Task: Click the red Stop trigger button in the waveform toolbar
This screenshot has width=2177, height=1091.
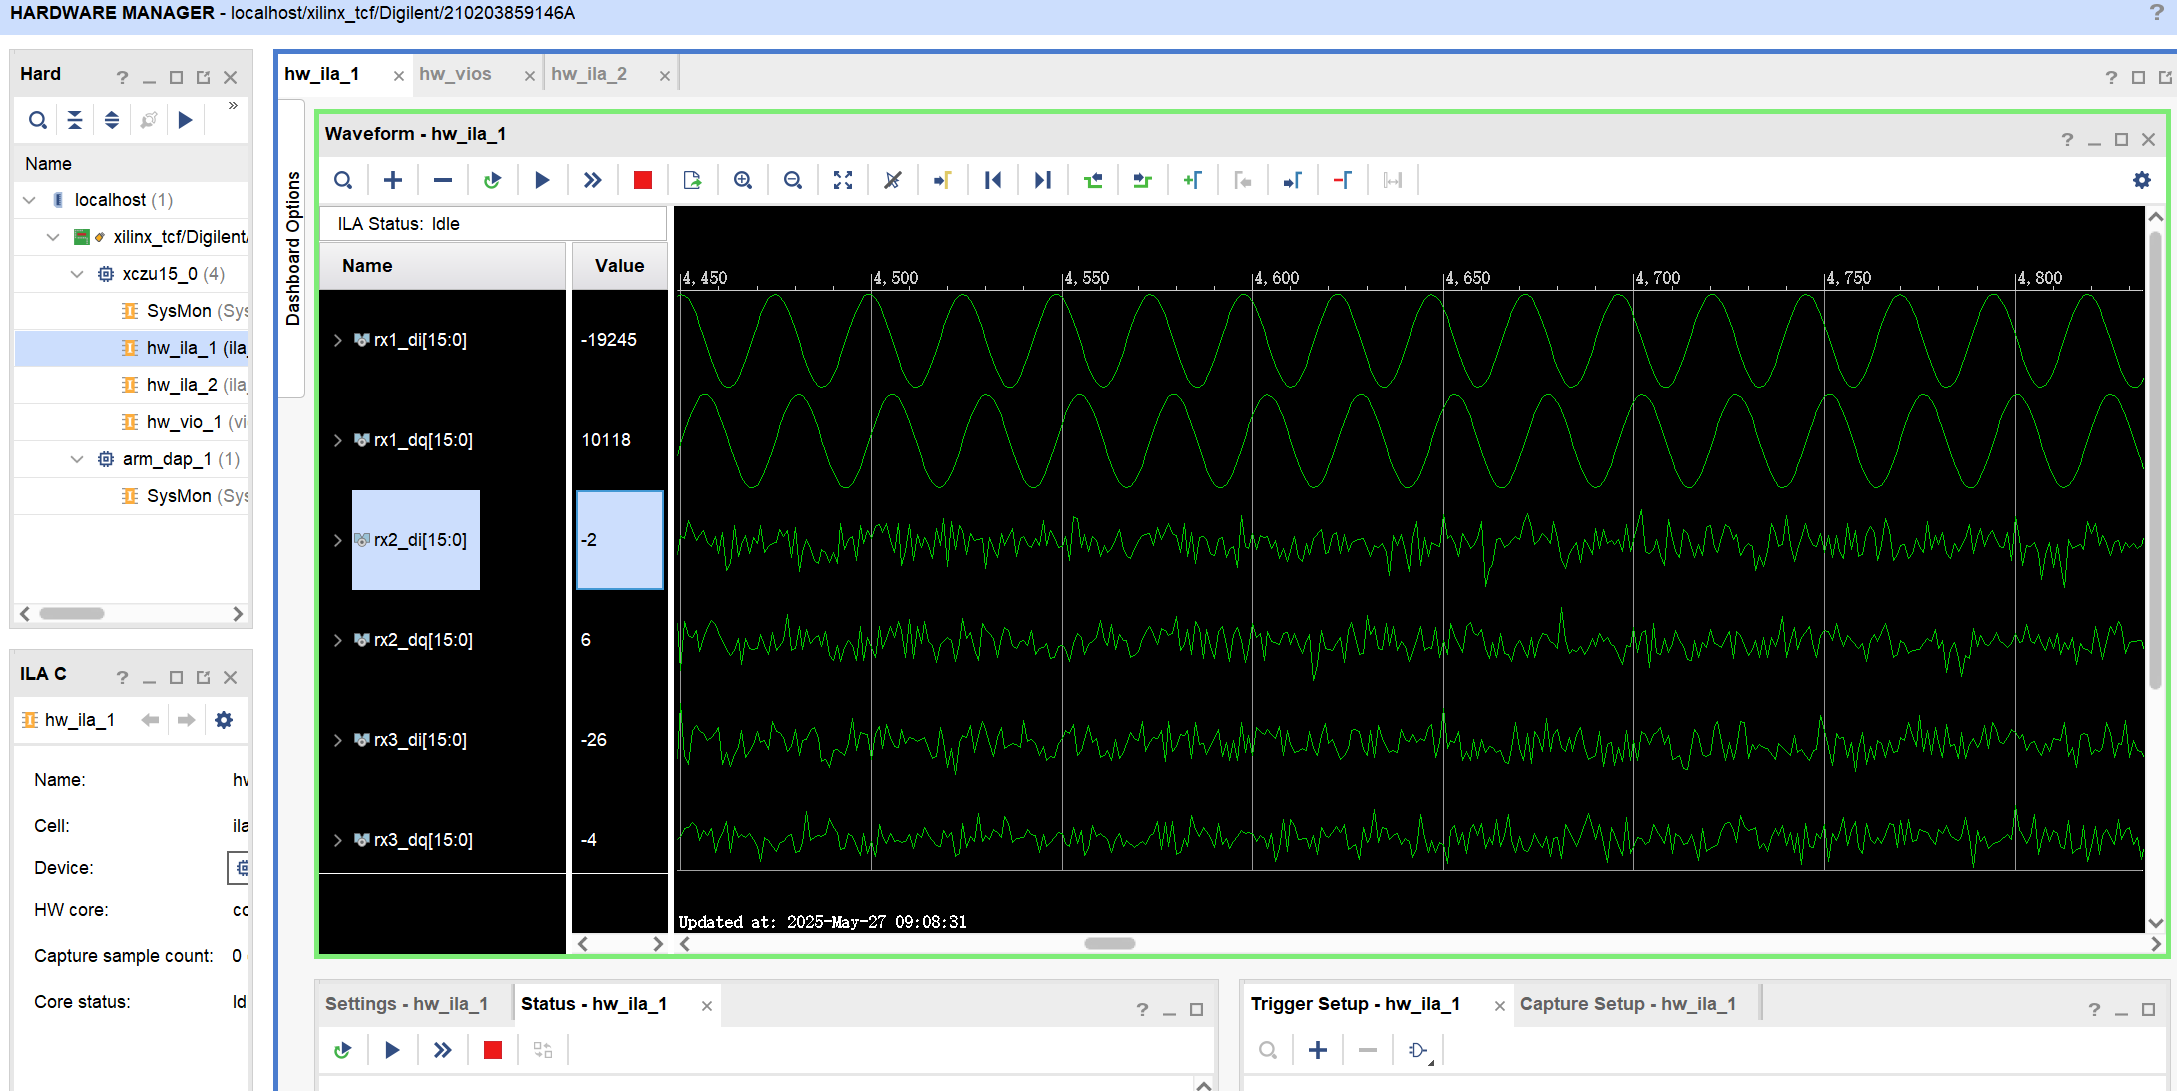Action: click(643, 180)
